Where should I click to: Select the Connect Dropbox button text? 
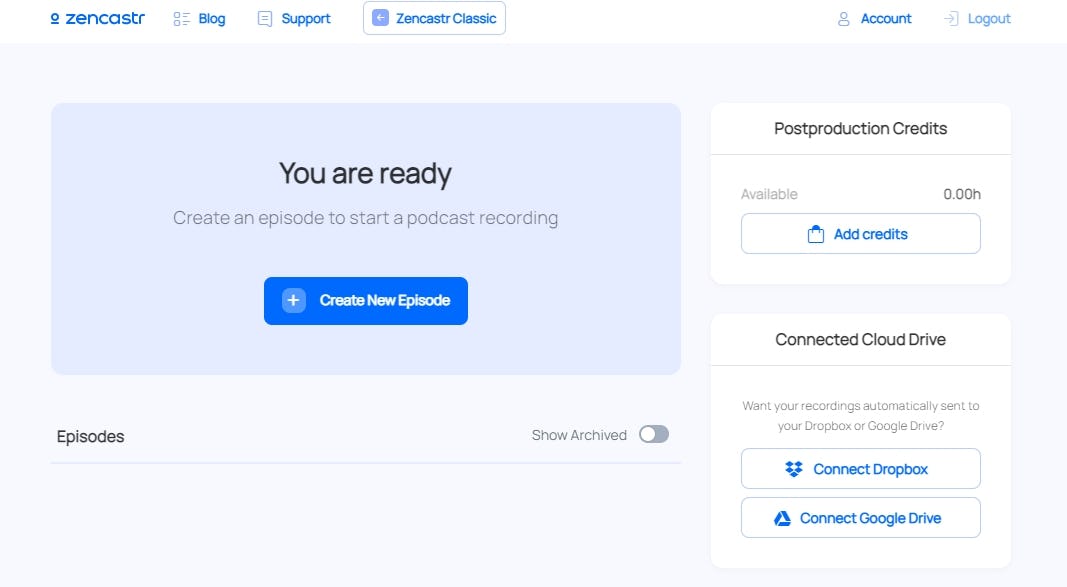tap(870, 469)
